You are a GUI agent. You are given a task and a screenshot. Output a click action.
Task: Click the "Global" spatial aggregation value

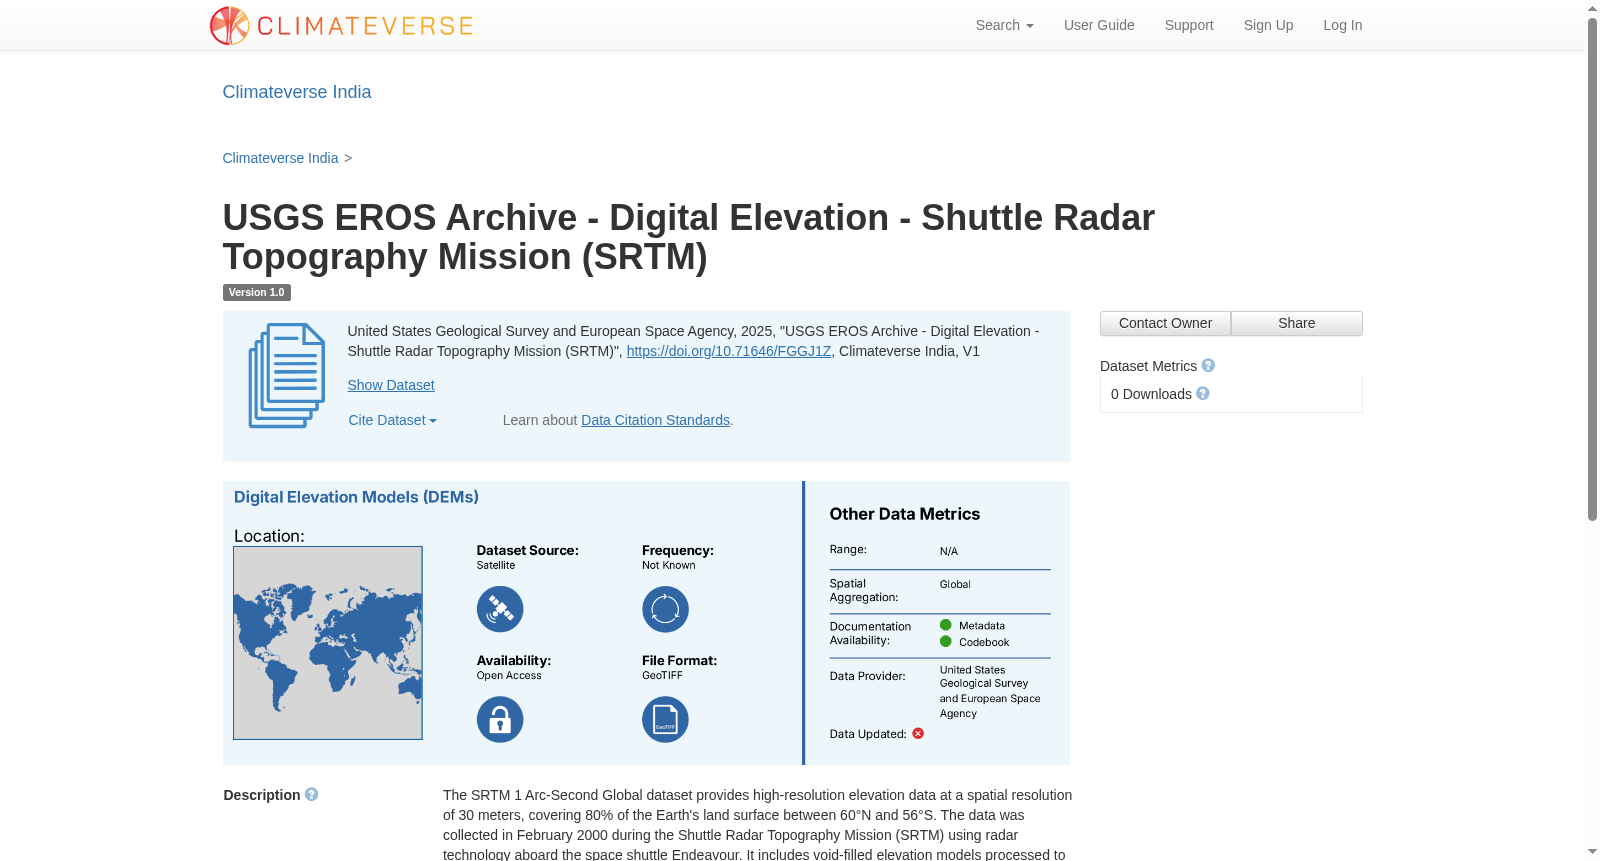[955, 585]
